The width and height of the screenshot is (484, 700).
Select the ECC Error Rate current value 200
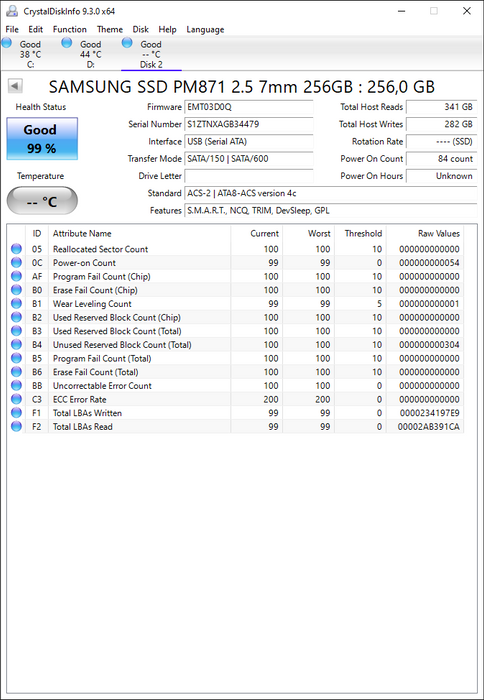tap(271, 400)
